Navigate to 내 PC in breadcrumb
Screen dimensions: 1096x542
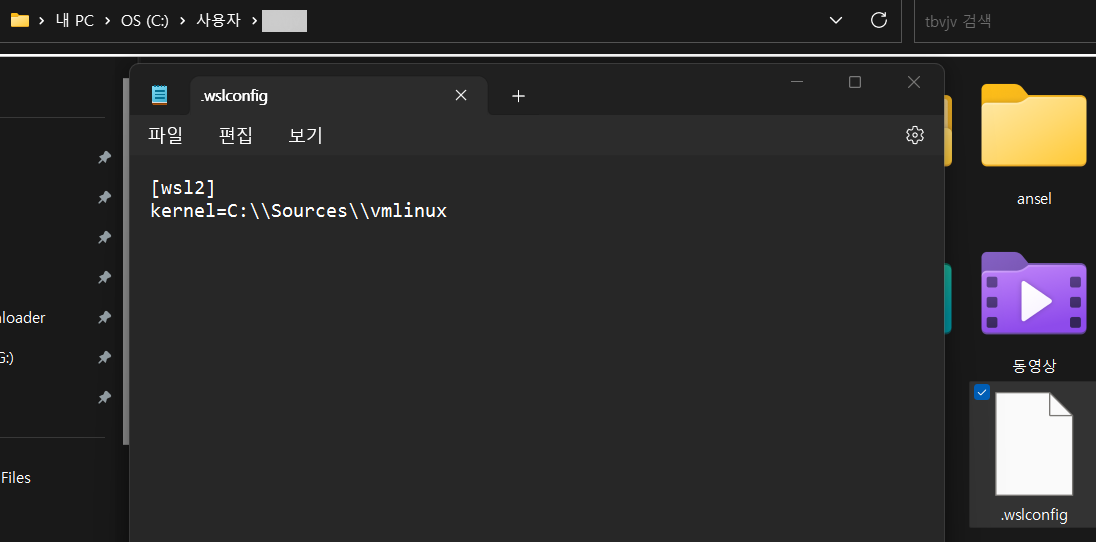[75, 20]
